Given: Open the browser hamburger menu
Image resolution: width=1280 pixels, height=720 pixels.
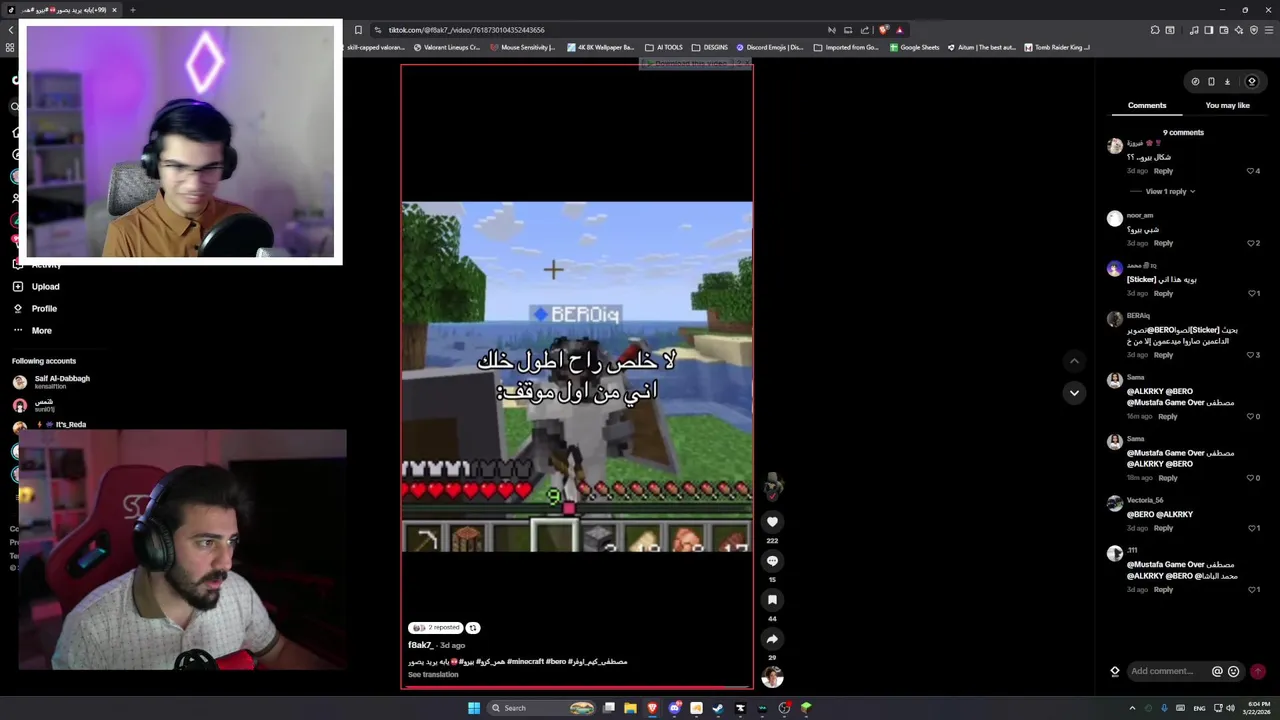Looking at the screenshot, I should (x=1269, y=30).
